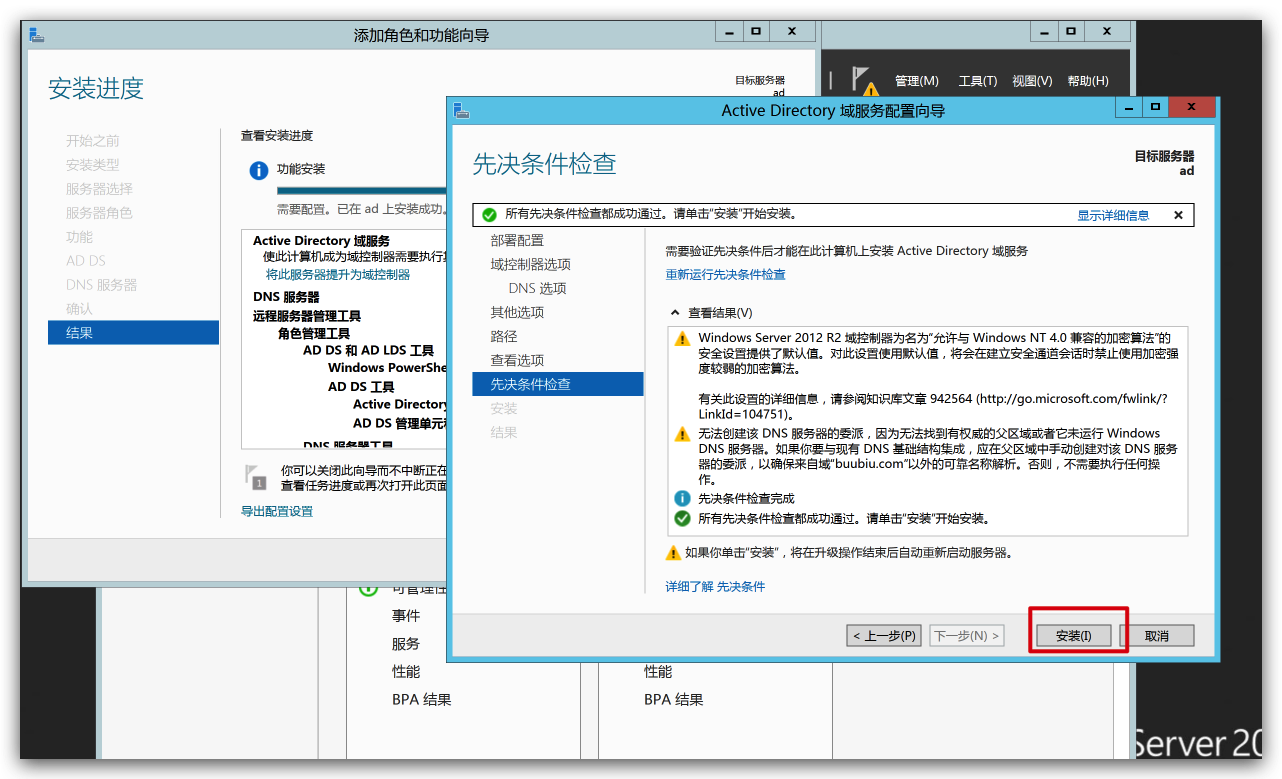Collapse the 查看结果(V) results section

pyautogui.click(x=675, y=313)
